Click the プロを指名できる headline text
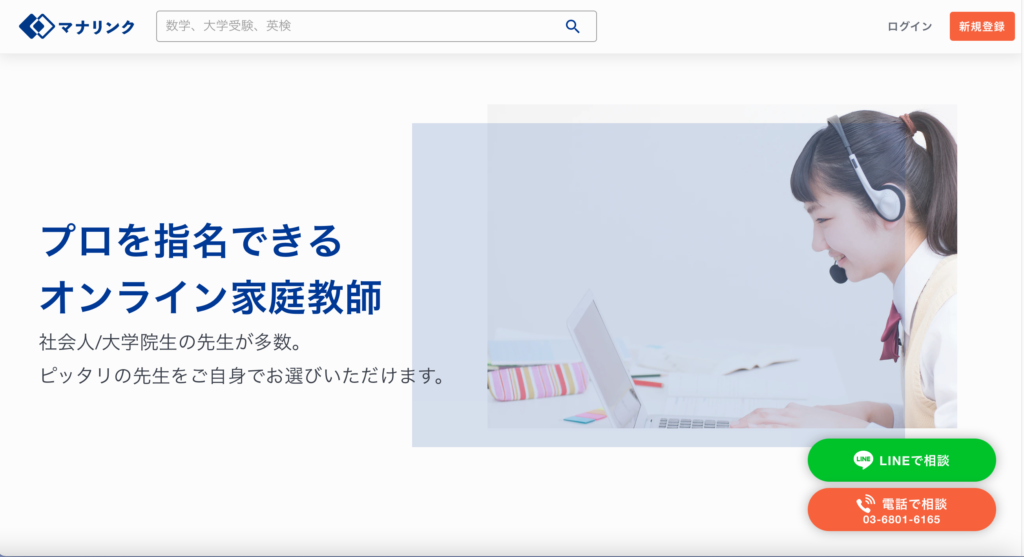This screenshot has height=557, width=1024. 191,241
